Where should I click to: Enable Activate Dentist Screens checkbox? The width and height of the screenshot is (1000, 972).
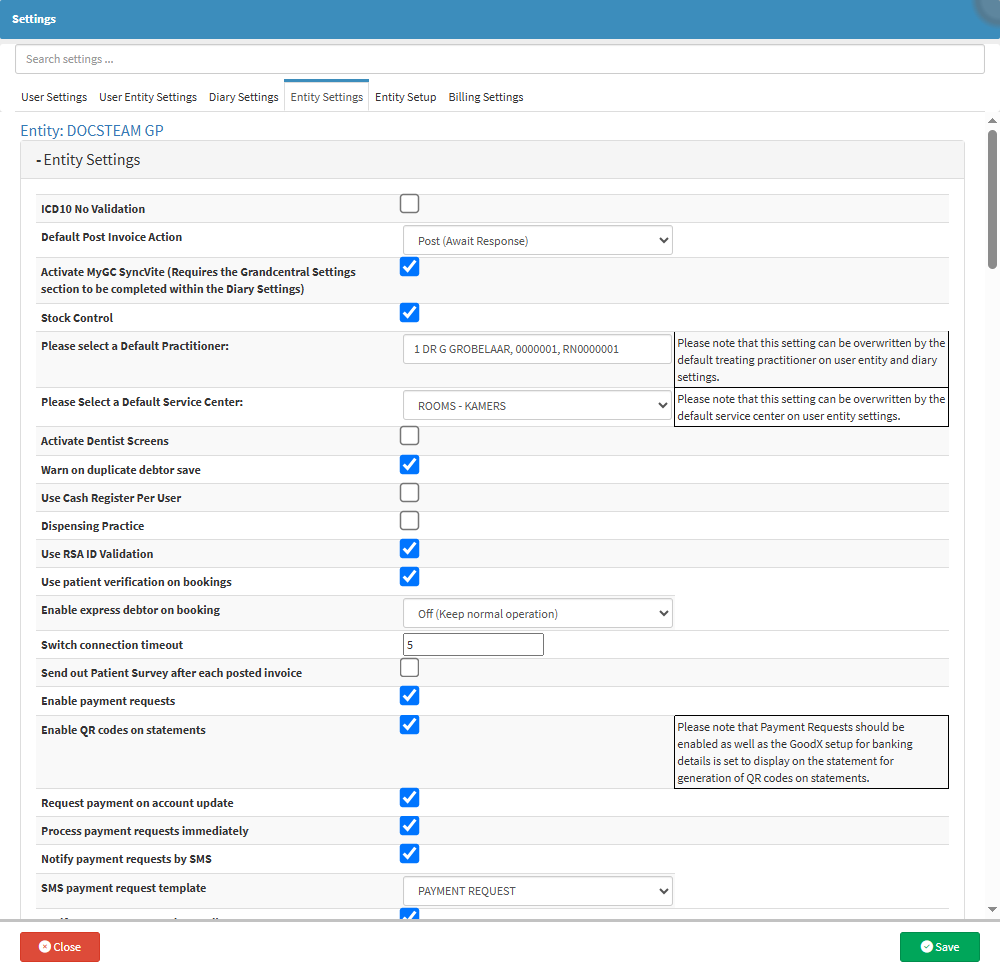pos(409,436)
